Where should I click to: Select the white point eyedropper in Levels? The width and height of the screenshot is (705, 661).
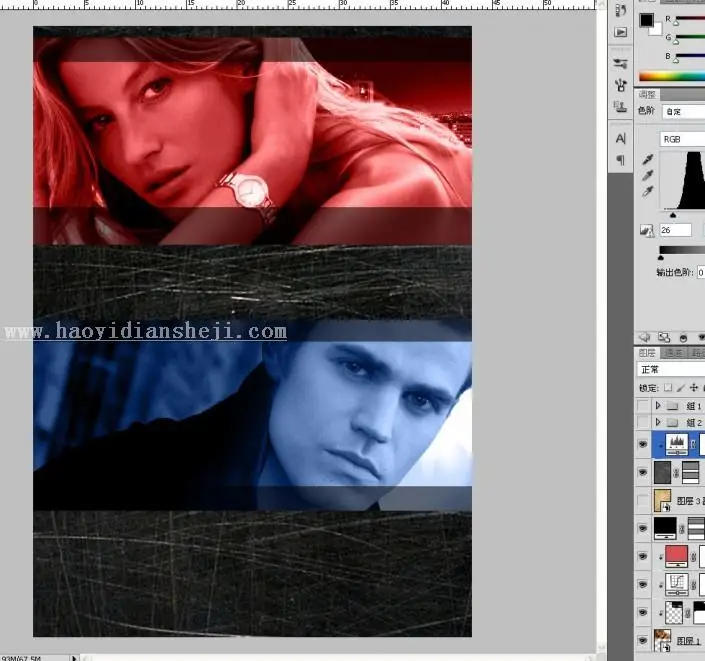(647, 192)
